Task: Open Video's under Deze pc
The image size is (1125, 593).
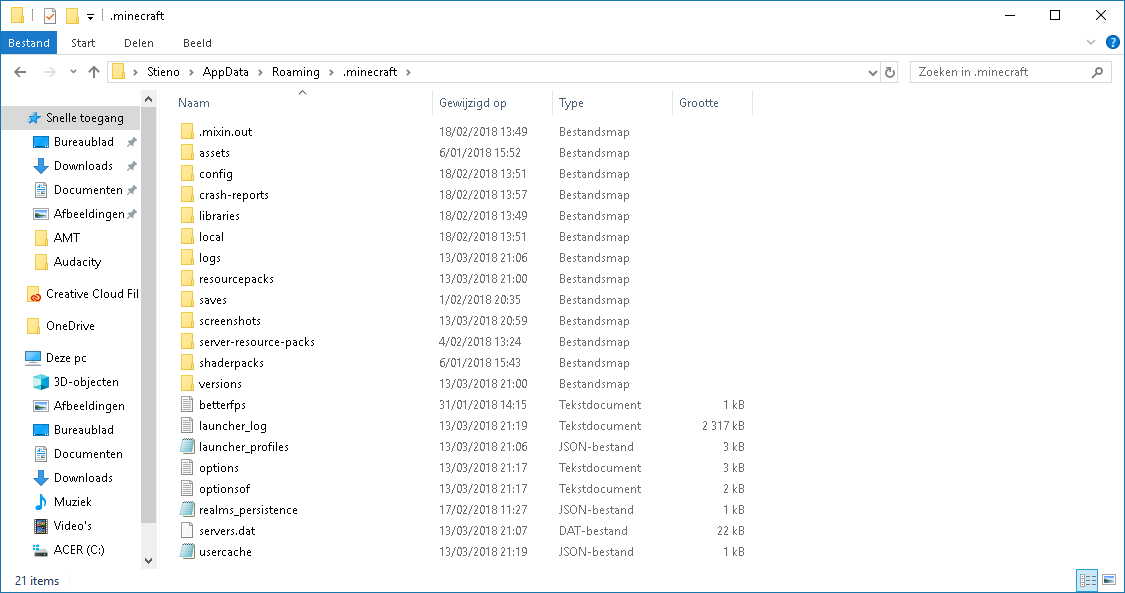Action: (x=72, y=526)
